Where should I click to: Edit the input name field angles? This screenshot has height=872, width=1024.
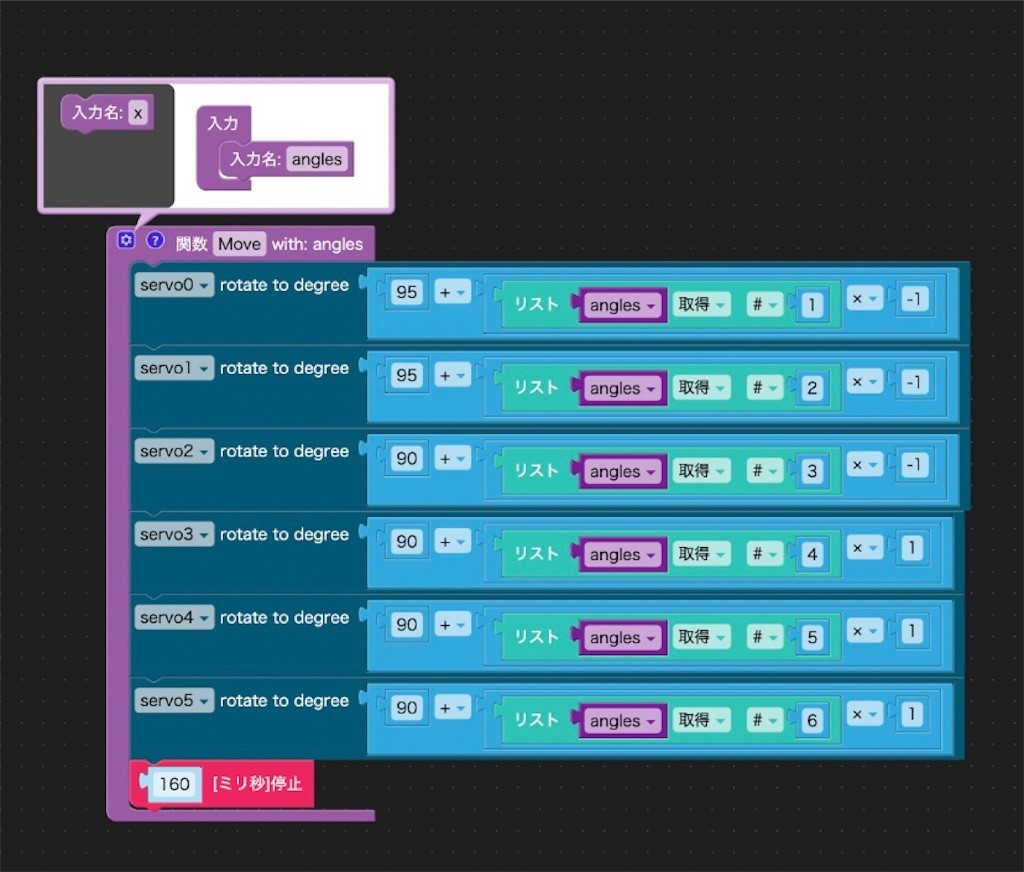[317, 159]
